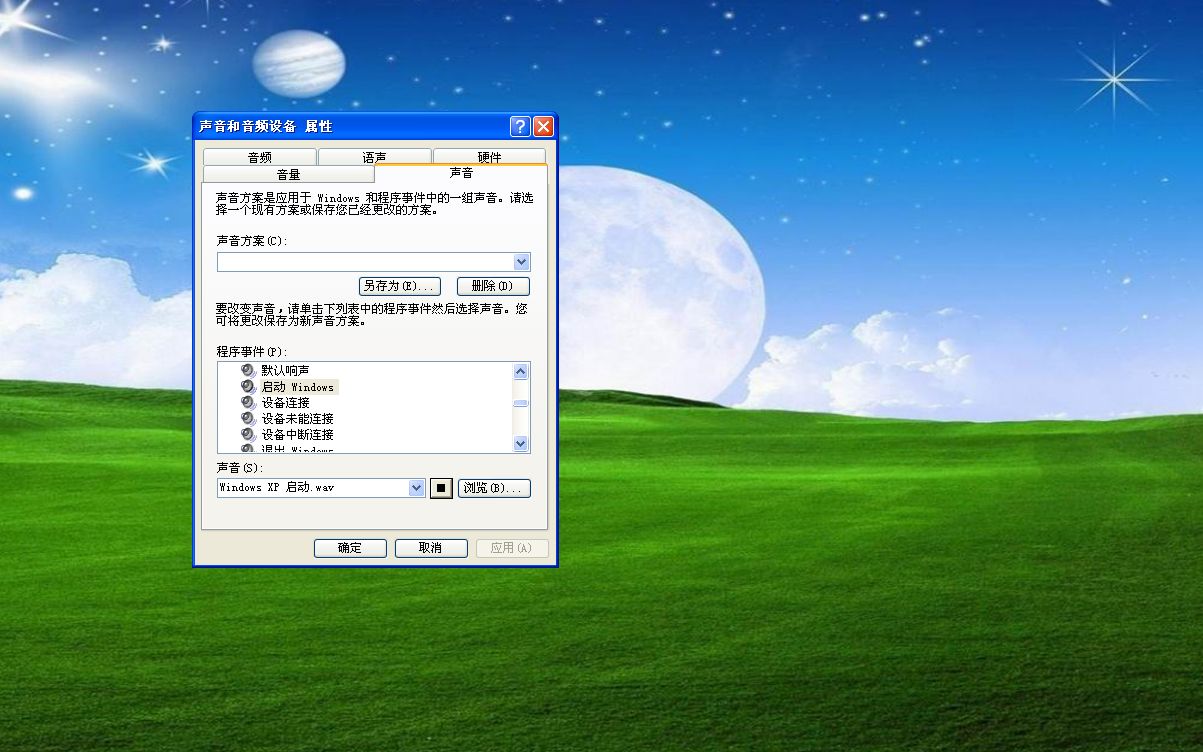
Task: Open the 声音方案 dropdown list
Action: [522, 261]
